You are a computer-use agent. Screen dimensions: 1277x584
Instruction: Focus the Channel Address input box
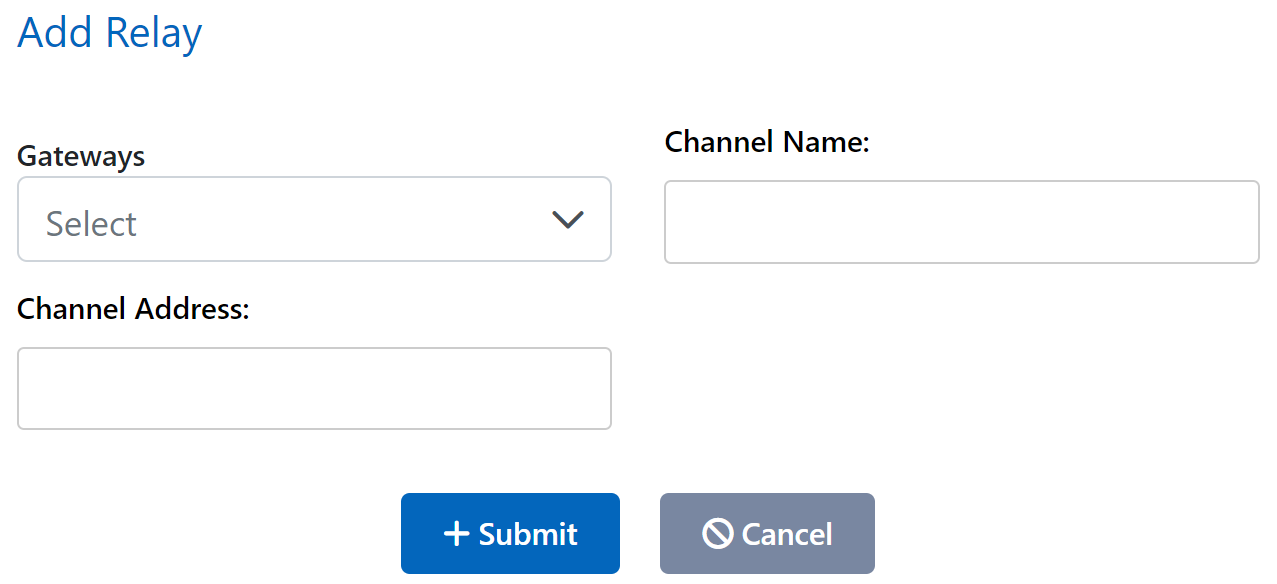[314, 388]
